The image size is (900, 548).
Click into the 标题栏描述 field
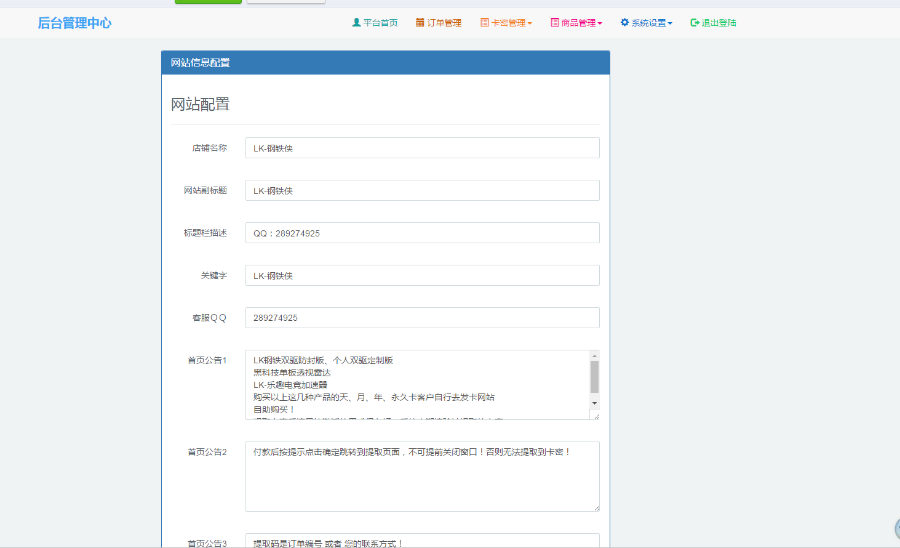click(x=422, y=233)
